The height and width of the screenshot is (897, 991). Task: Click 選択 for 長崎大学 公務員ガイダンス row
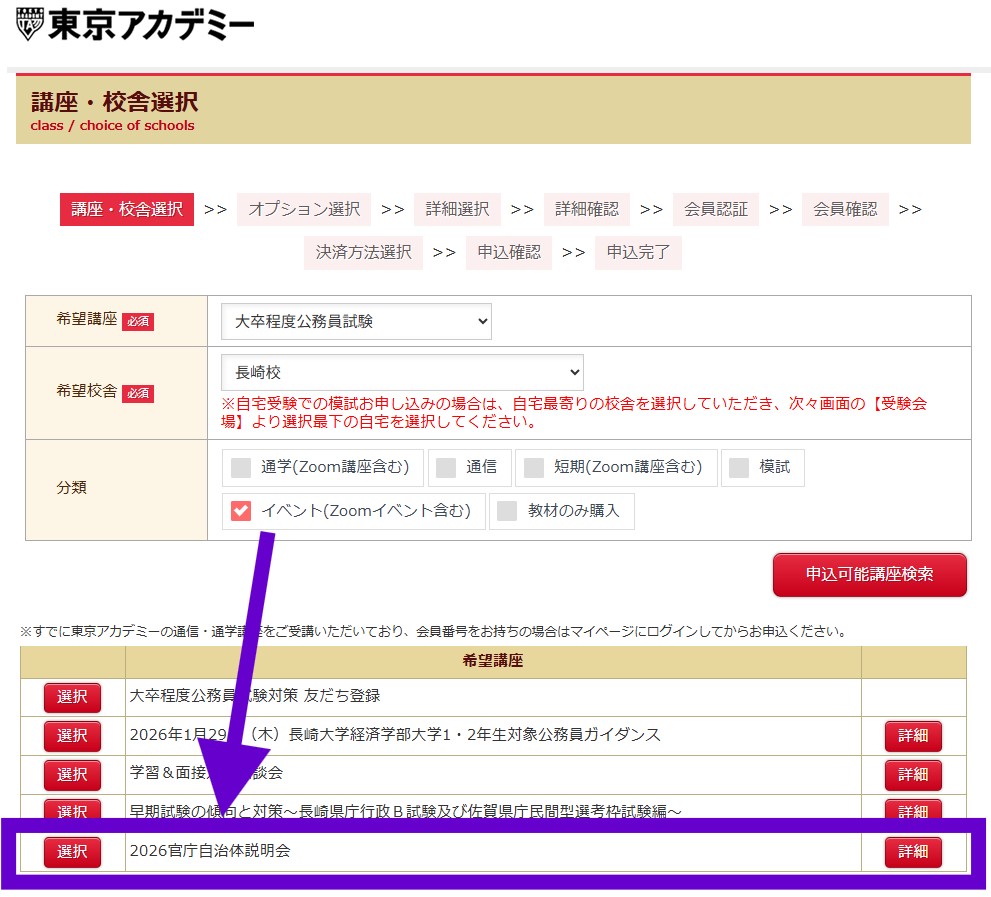(72, 735)
